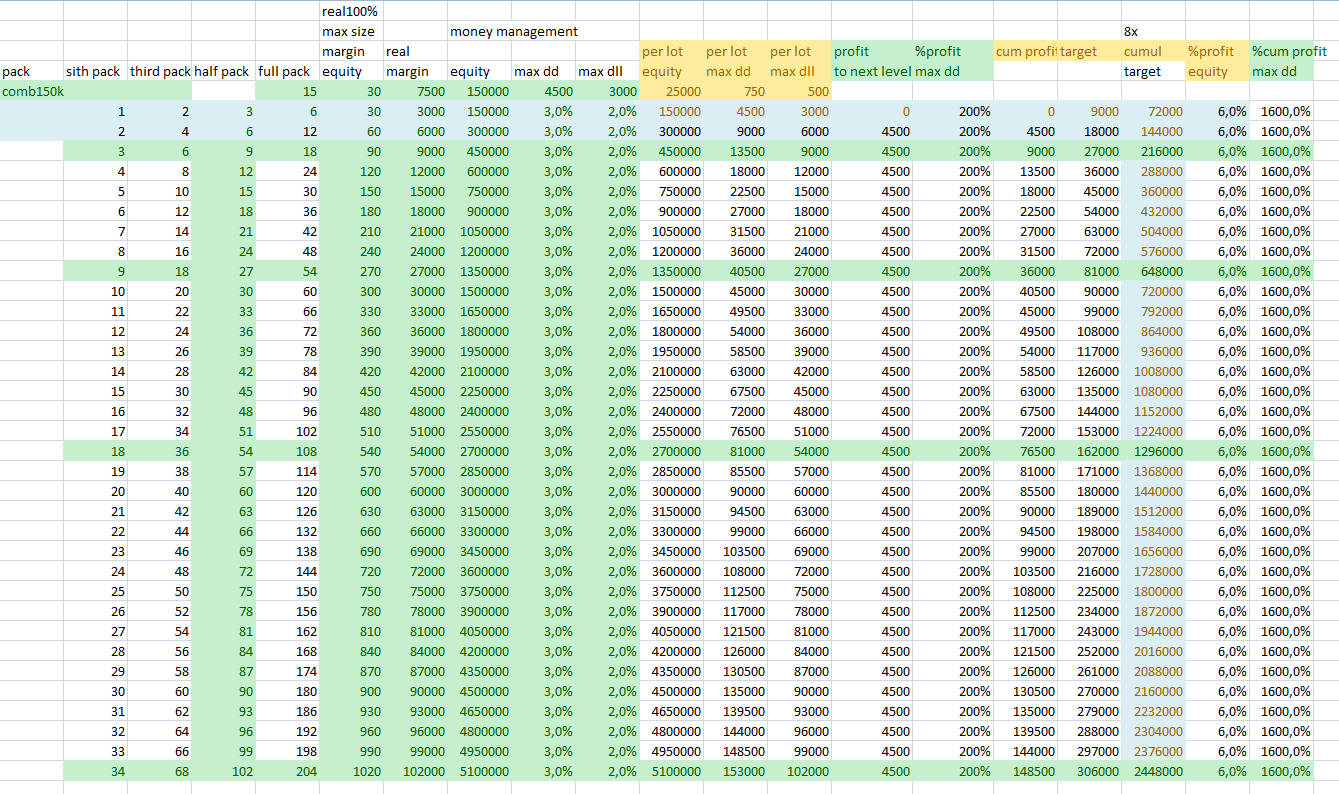Select the 'third pack' column header
The height and width of the screenshot is (794, 1339).
click(x=160, y=71)
